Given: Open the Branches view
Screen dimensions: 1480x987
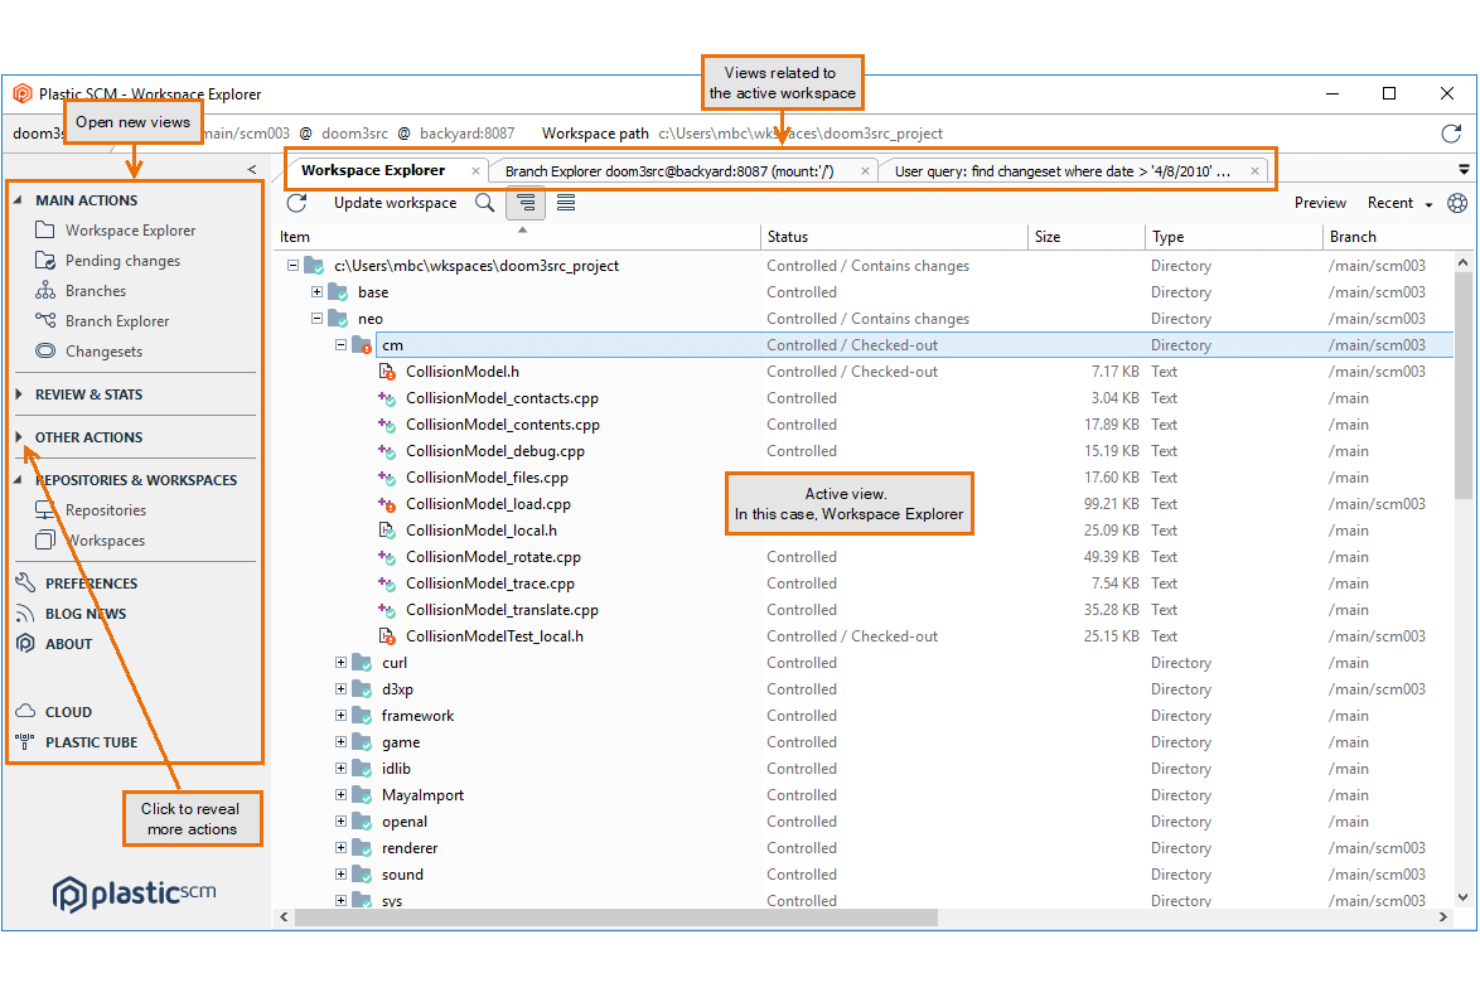Looking at the screenshot, I should point(96,290).
